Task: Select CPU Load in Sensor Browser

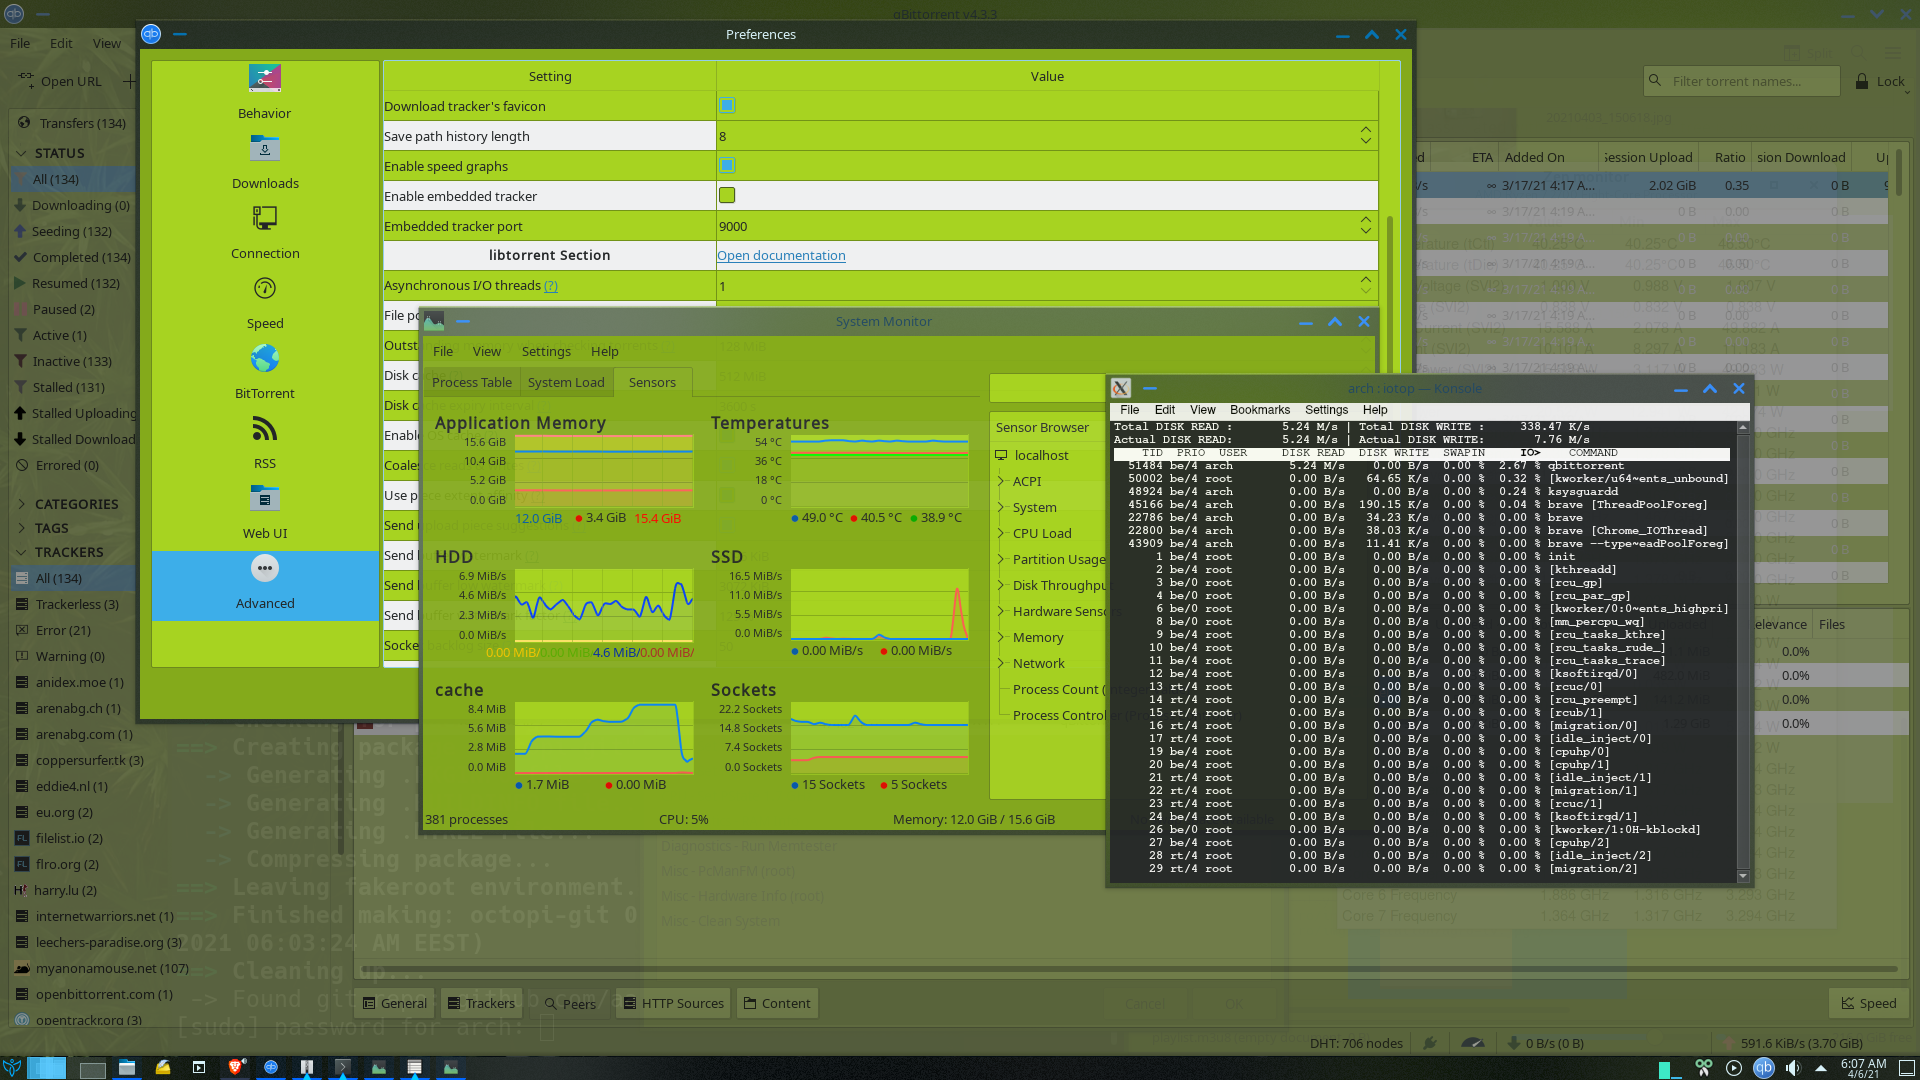Action: pos(1042,533)
